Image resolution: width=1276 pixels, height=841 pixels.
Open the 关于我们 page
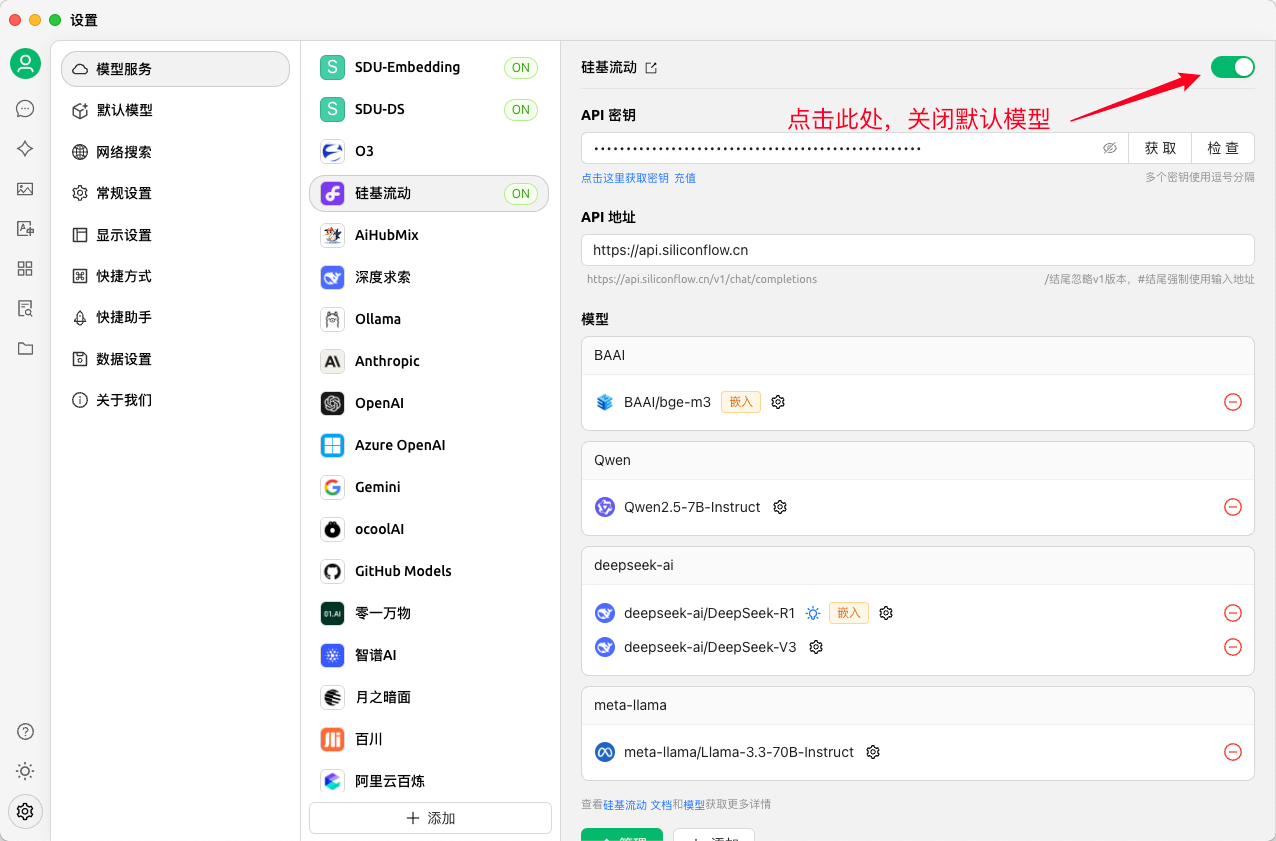(x=175, y=400)
